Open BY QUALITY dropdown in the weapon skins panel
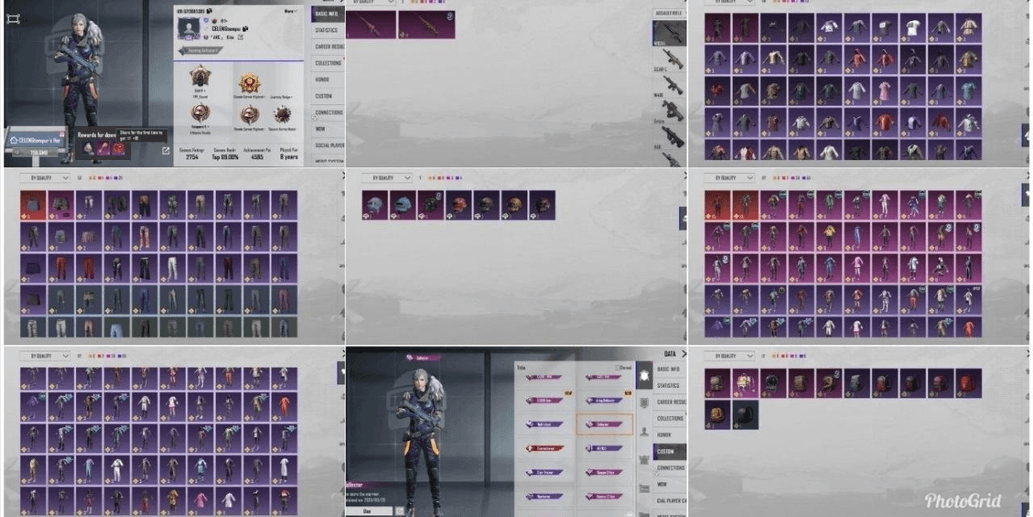Screen dimensions: 1033x517 pos(372,2)
